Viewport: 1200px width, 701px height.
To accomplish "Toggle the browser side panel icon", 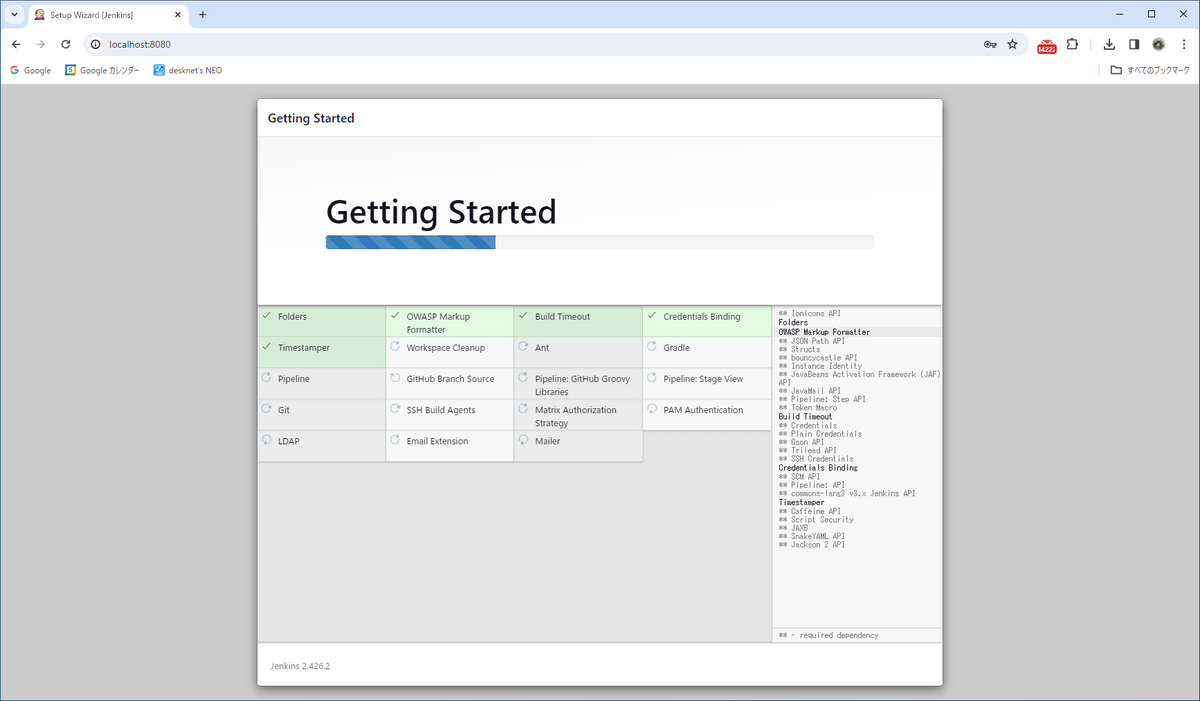I will coord(1134,44).
